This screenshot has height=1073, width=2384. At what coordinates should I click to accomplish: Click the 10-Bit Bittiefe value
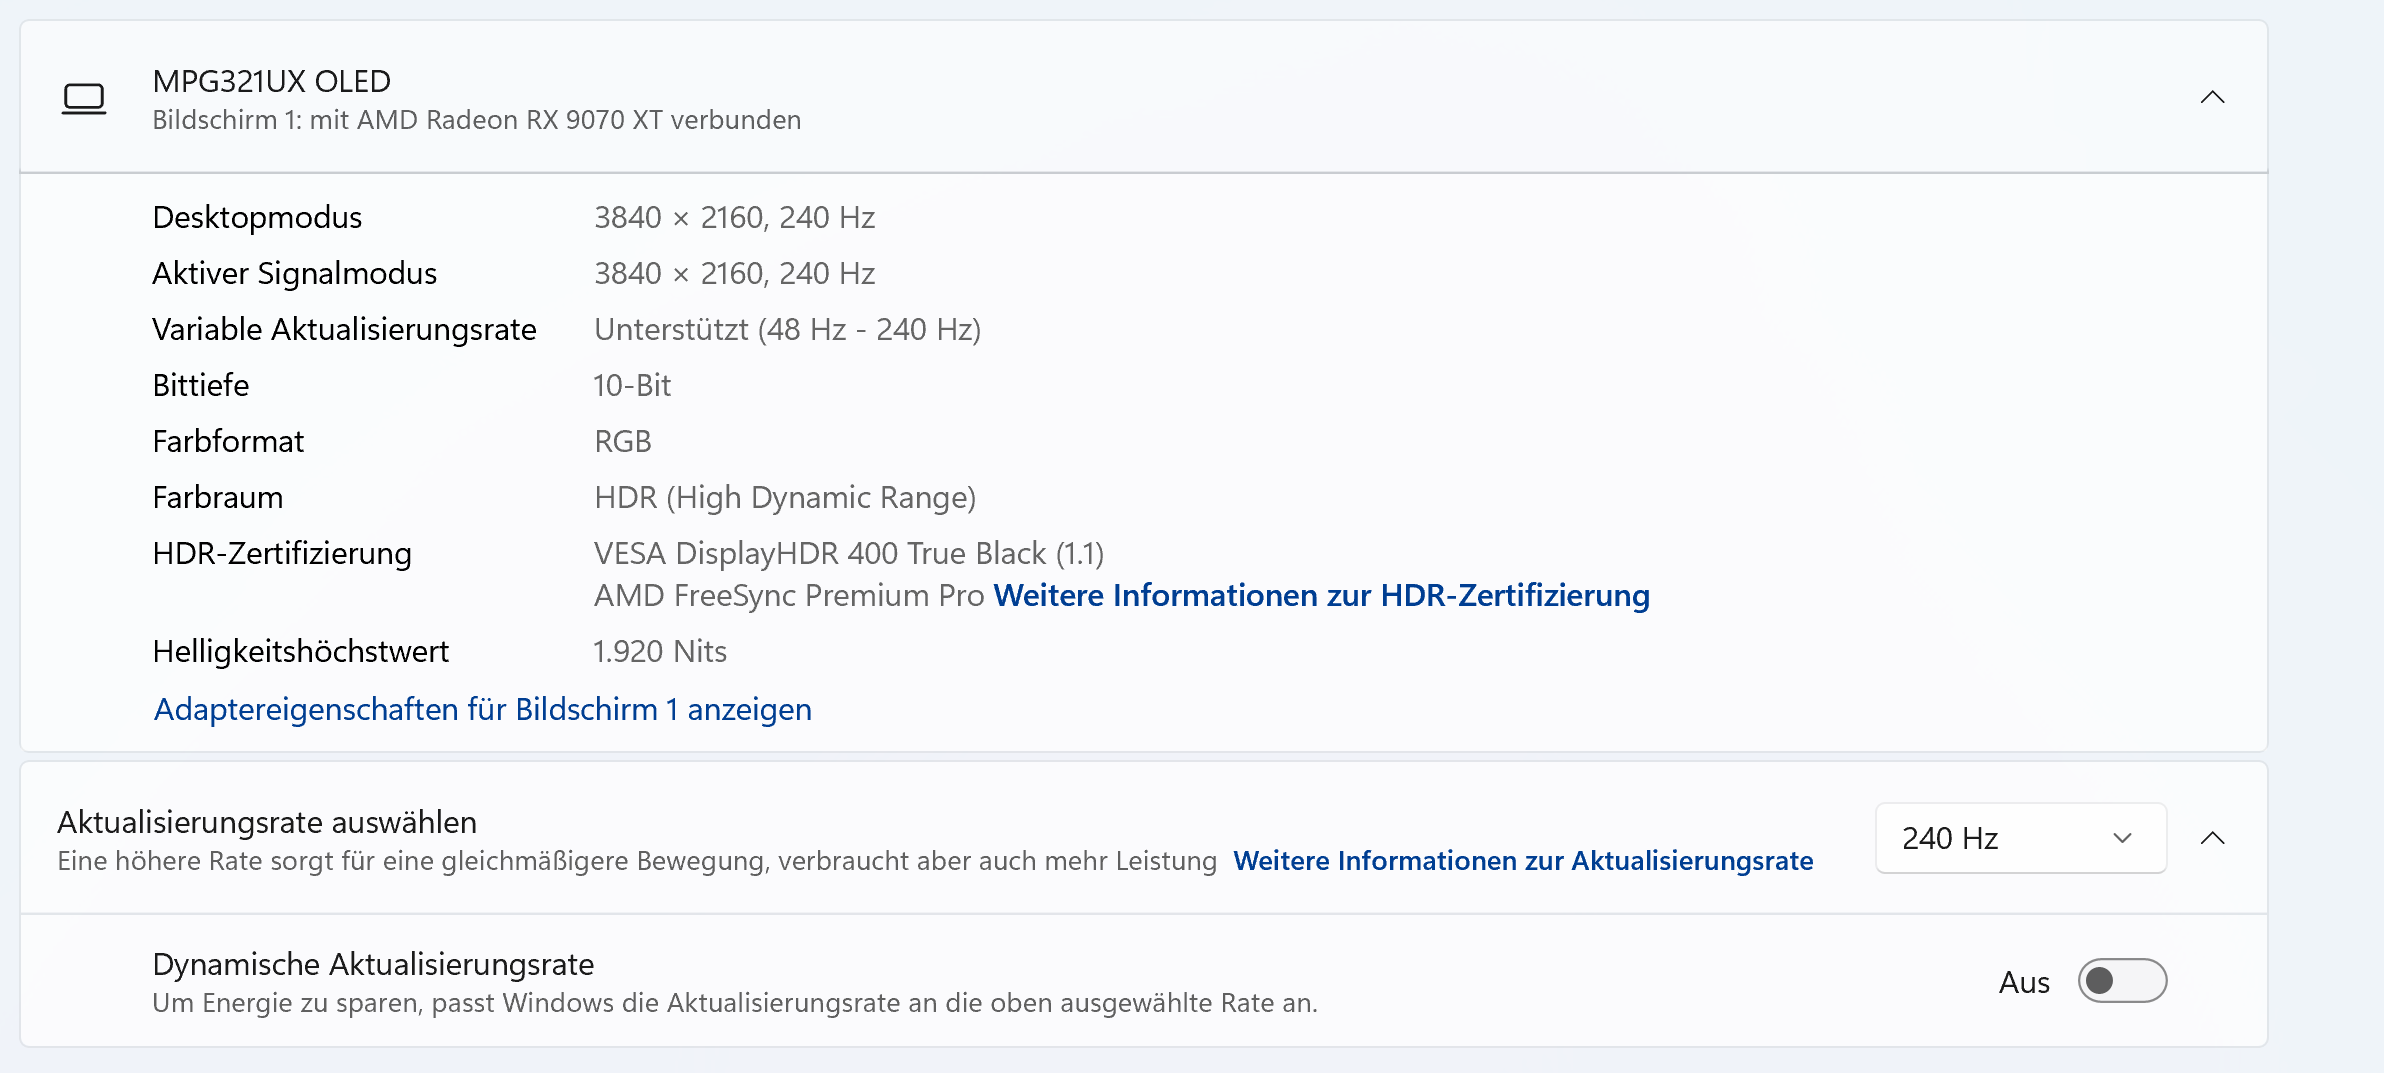632,385
